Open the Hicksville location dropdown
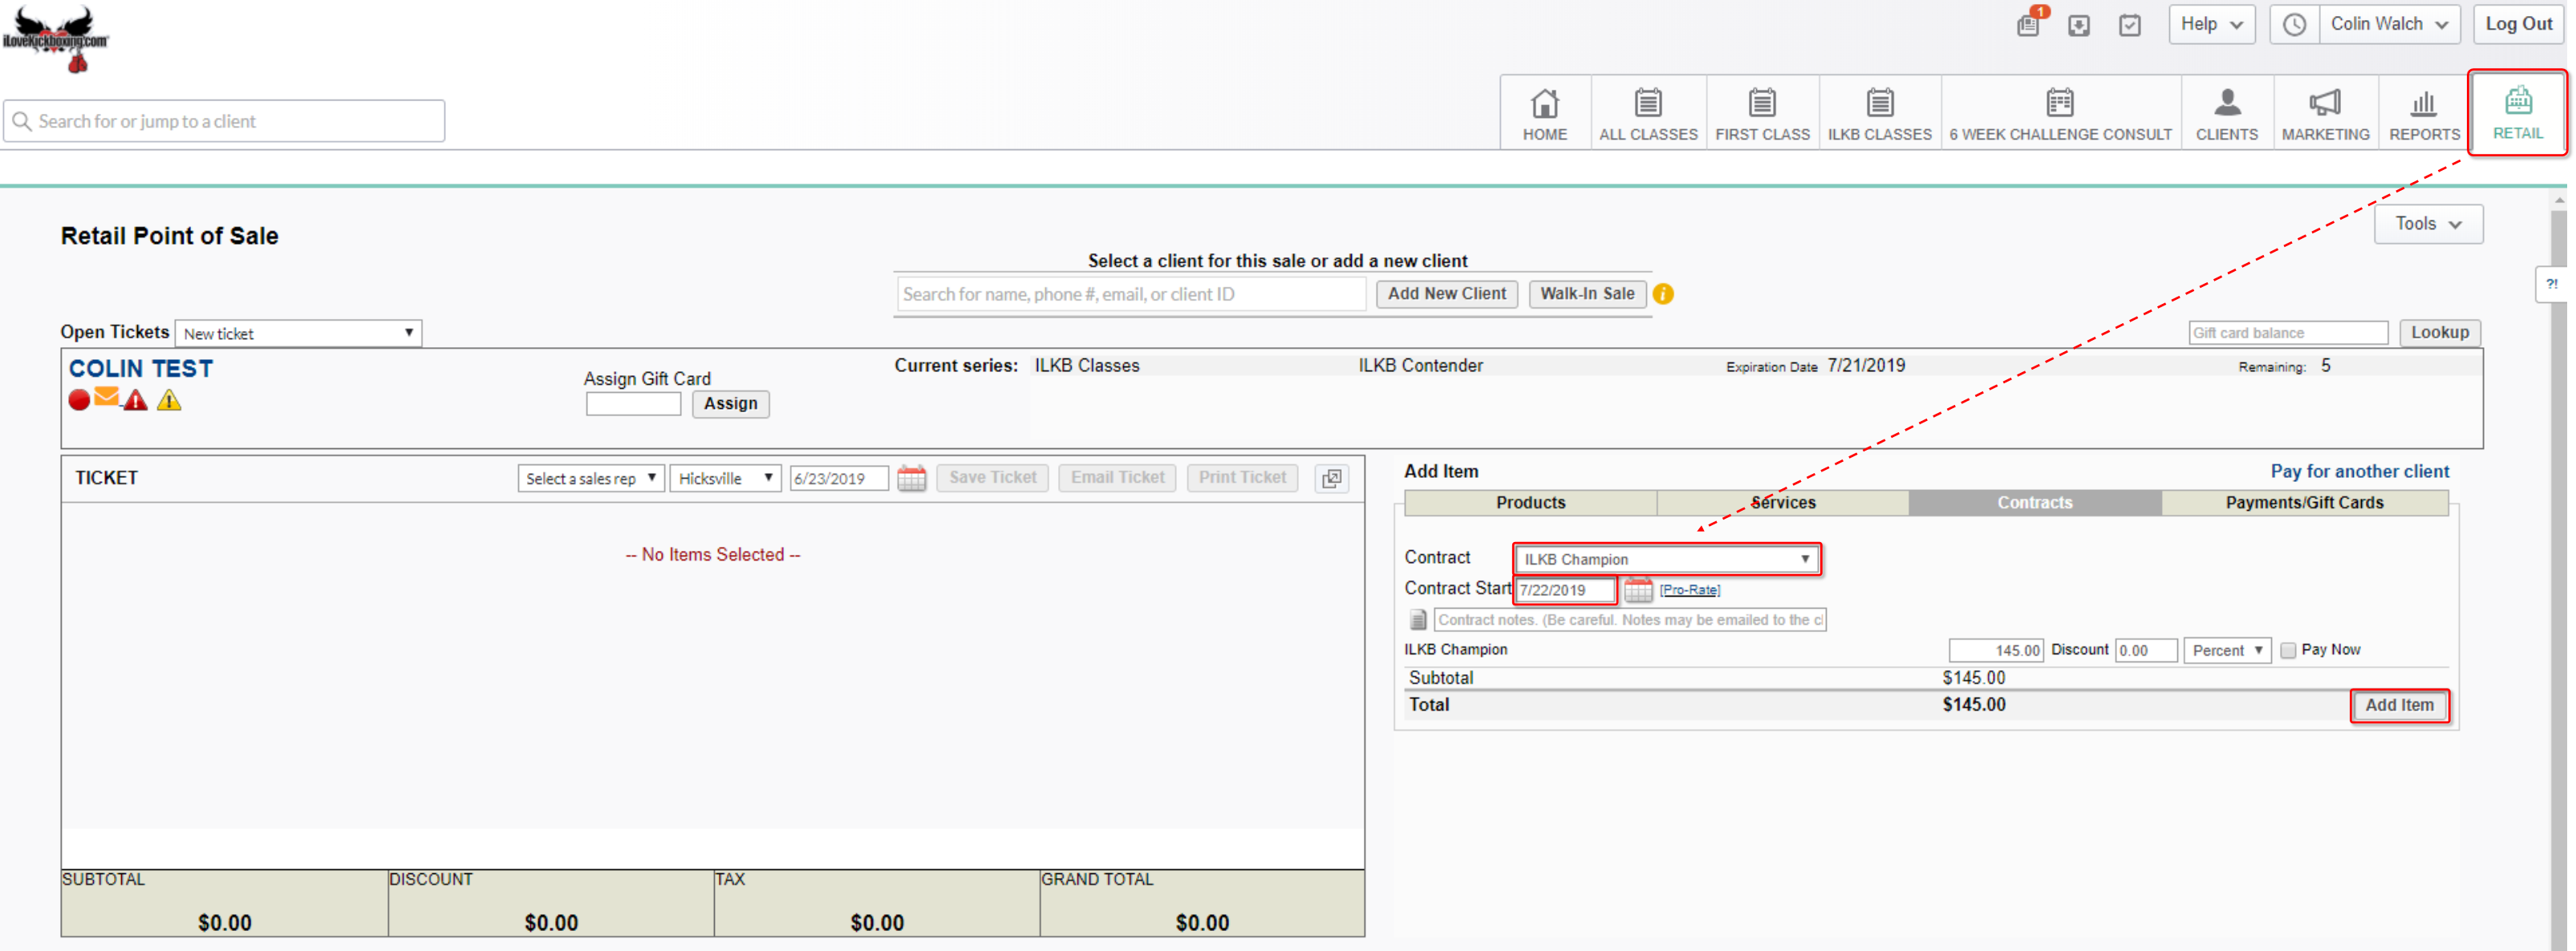 725,478
